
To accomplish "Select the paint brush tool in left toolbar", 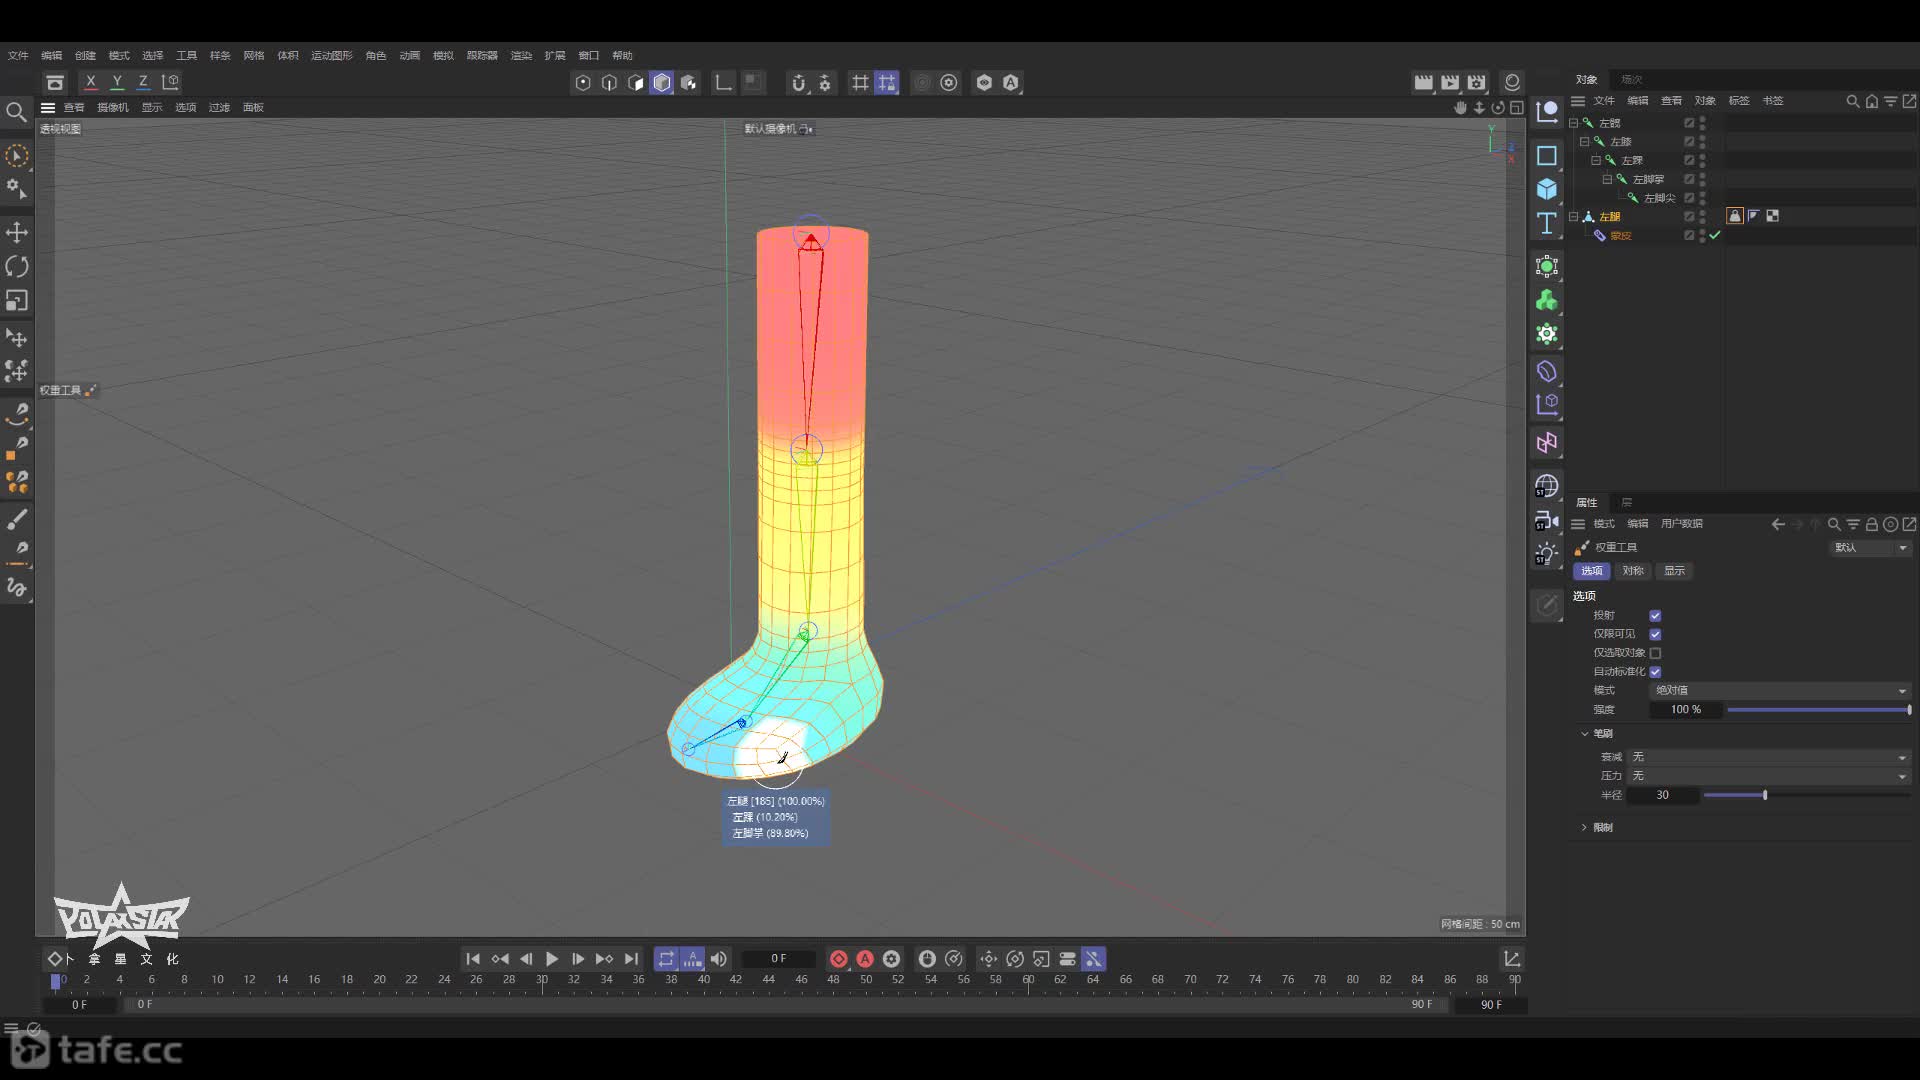I will click(17, 519).
